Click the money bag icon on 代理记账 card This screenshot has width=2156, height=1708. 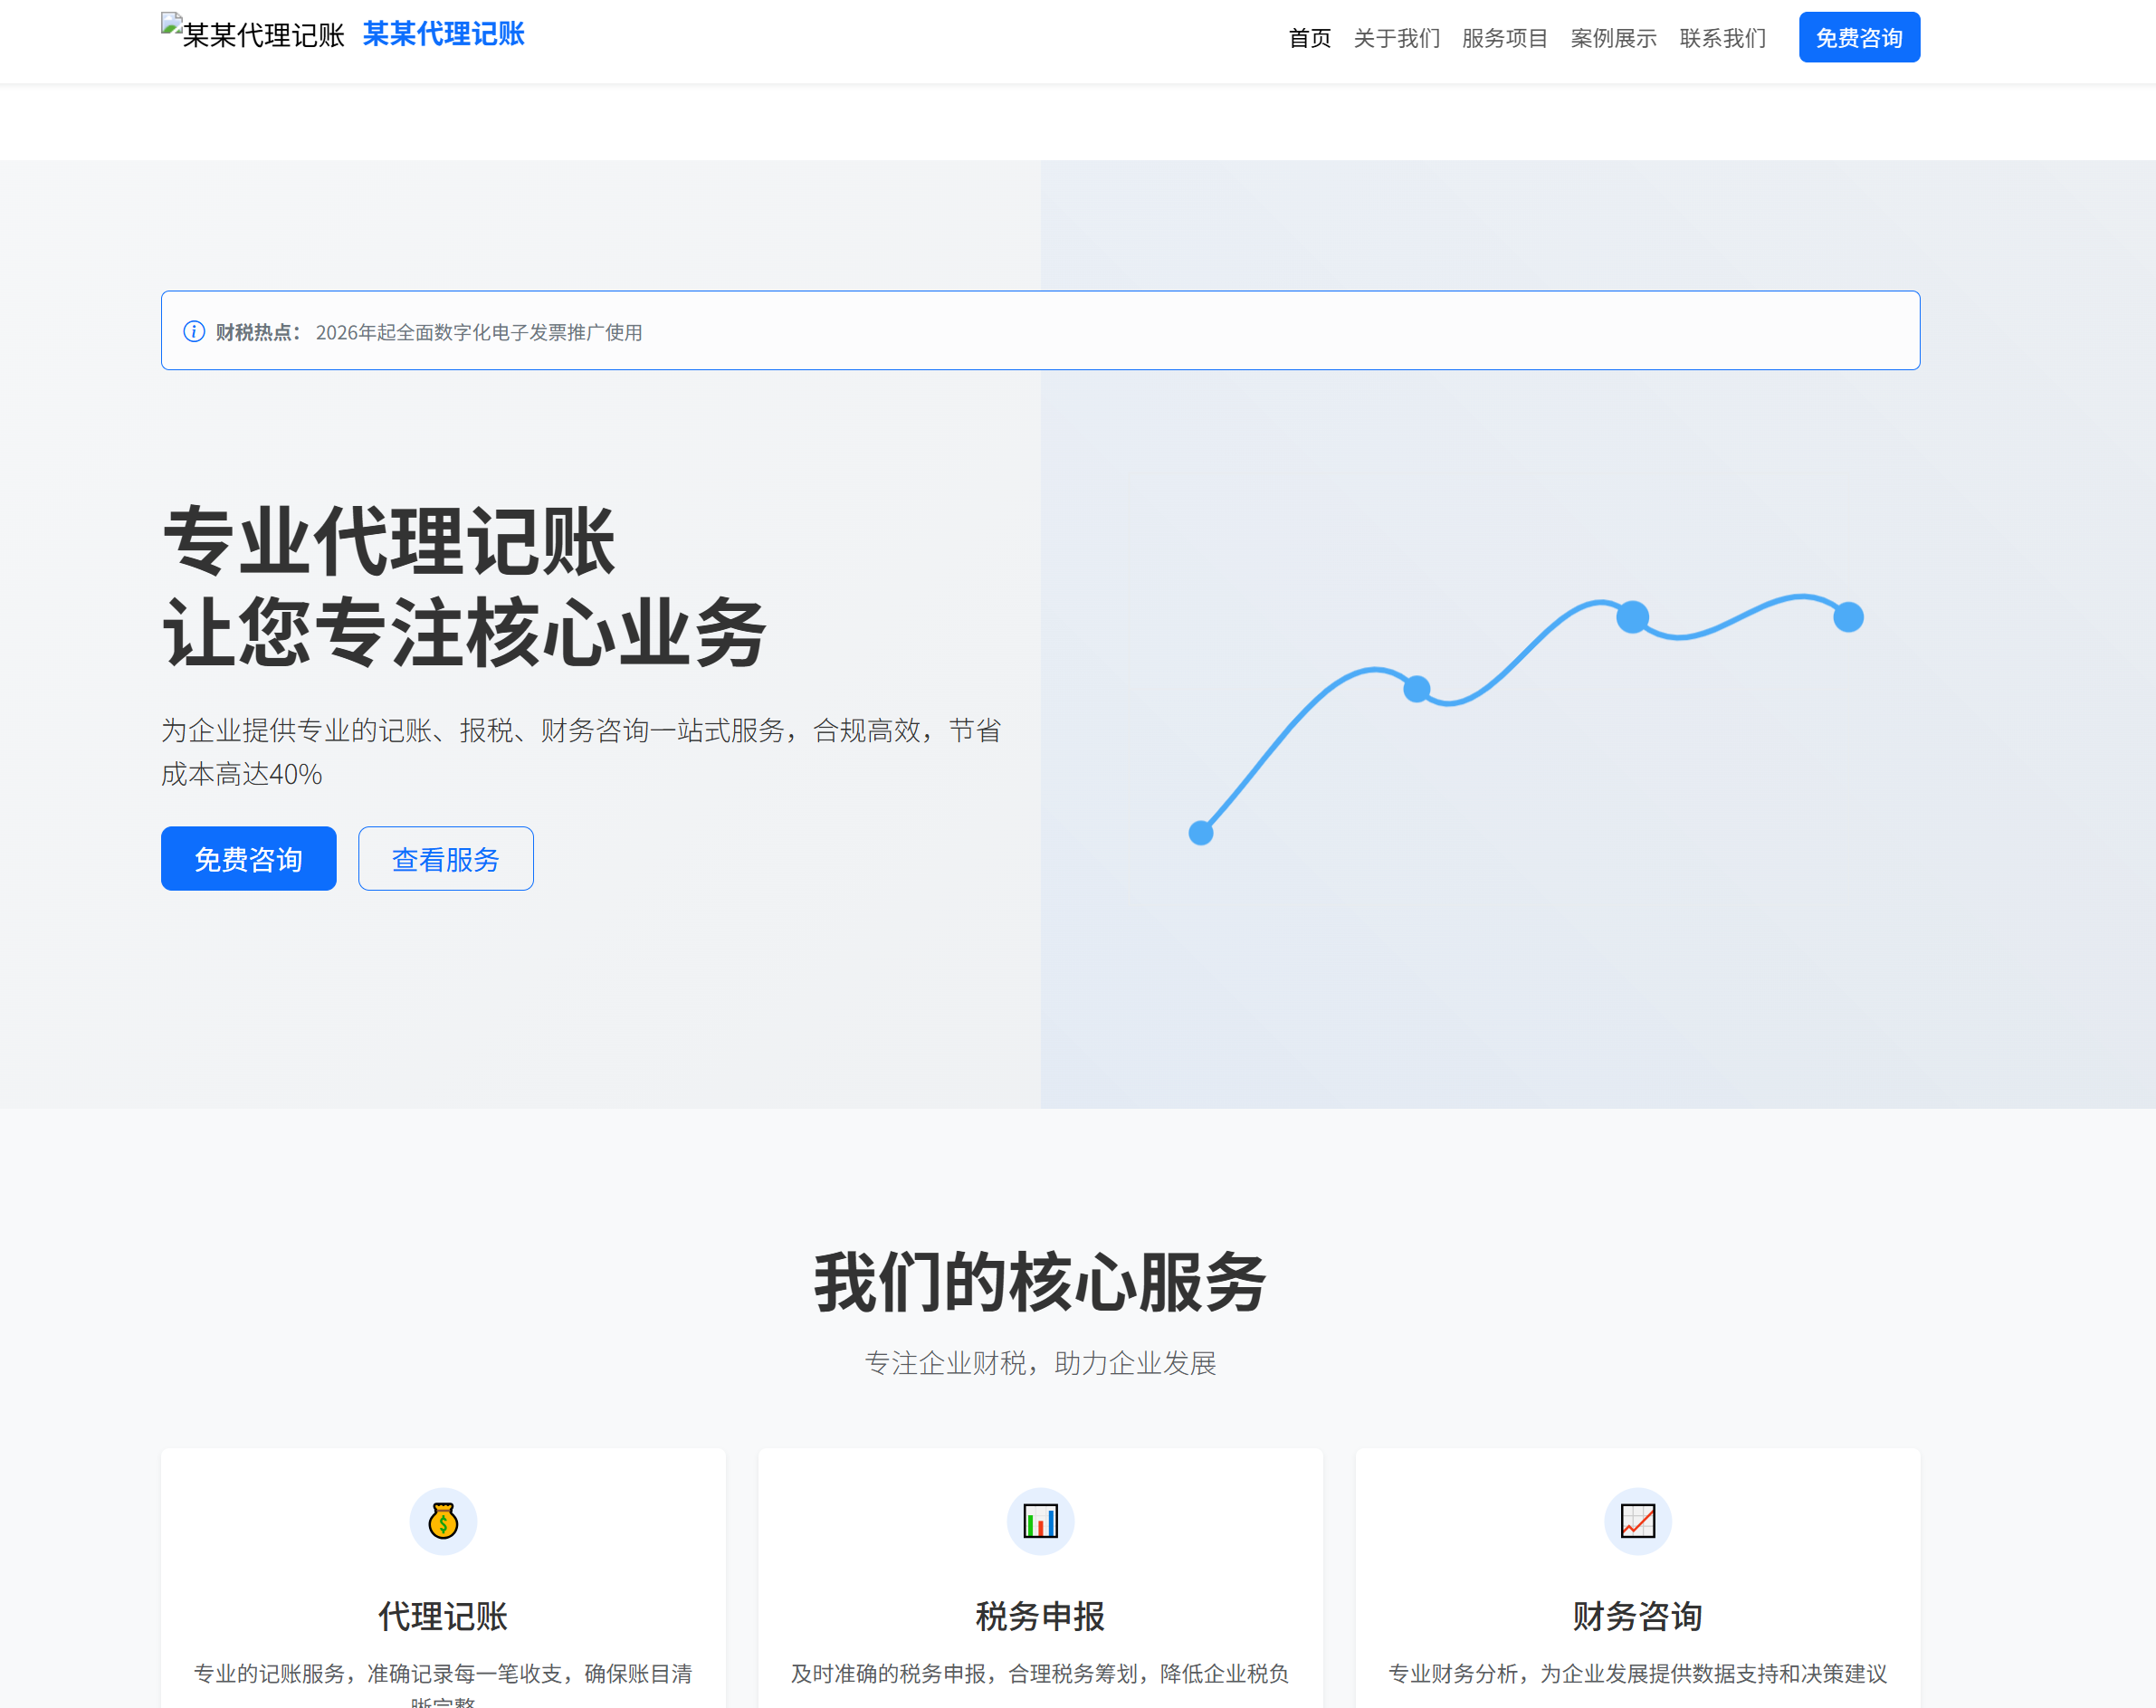tap(443, 1521)
